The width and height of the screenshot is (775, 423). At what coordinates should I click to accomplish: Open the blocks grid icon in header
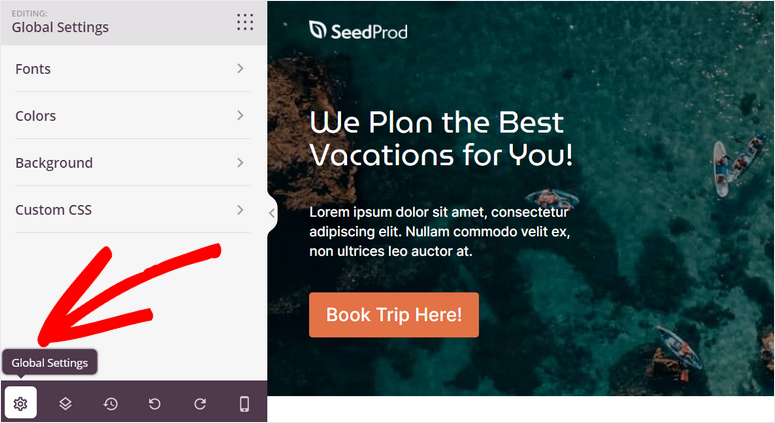tap(245, 22)
